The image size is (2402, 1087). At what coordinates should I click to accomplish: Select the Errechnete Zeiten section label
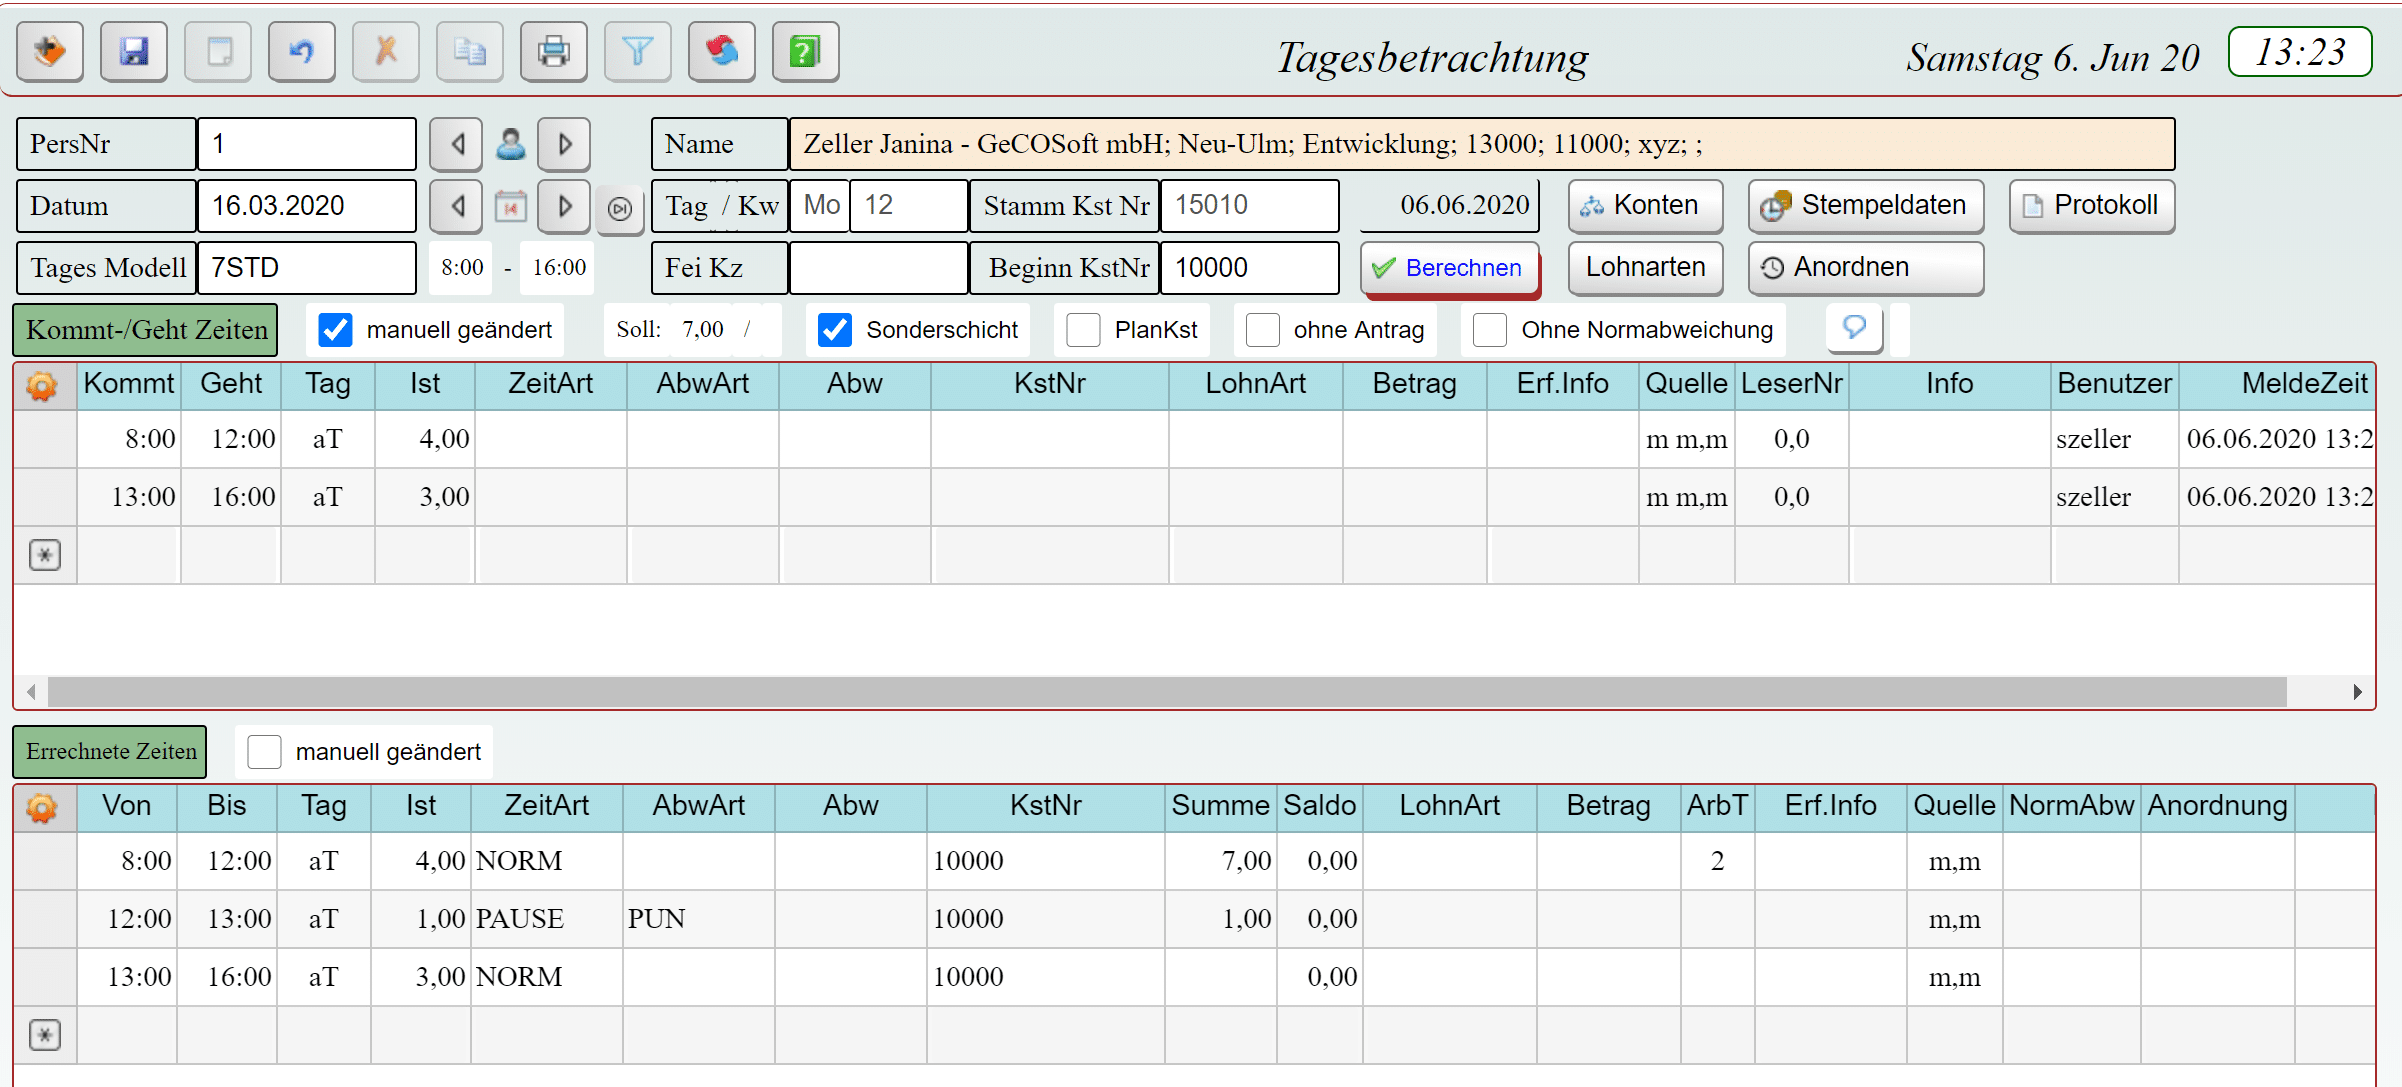[x=110, y=752]
